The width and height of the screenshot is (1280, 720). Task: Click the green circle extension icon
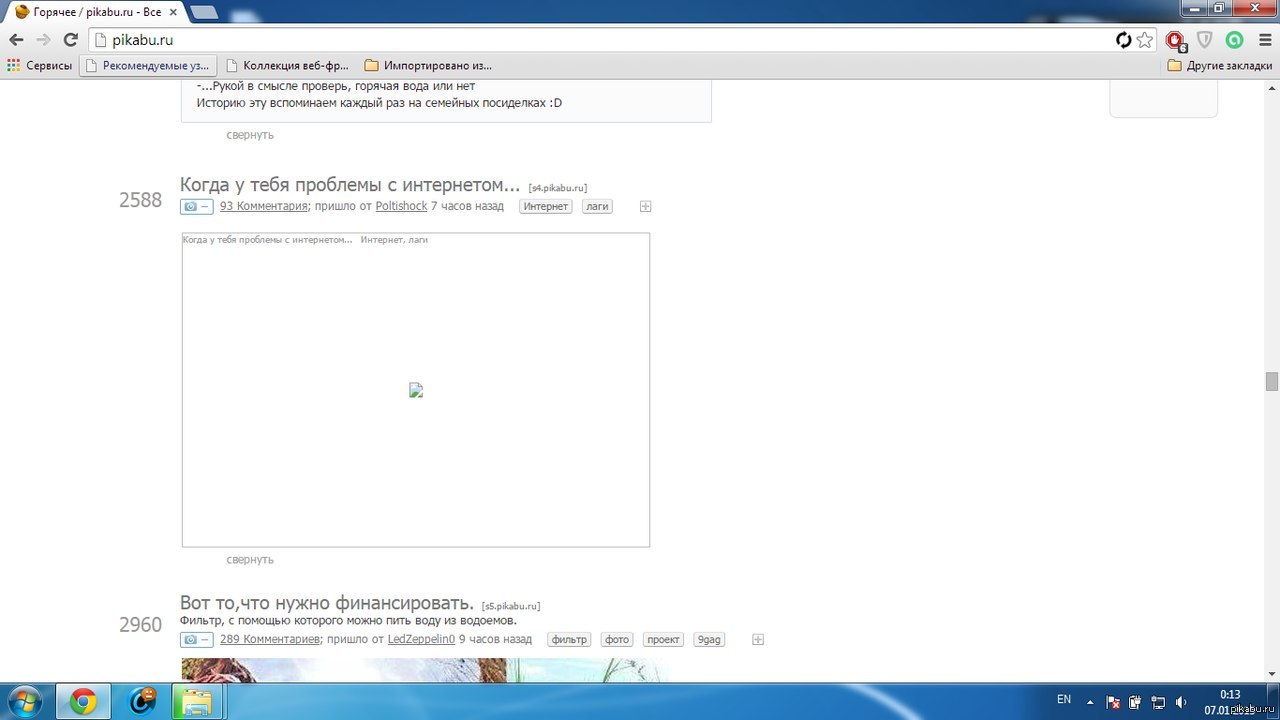pos(1235,40)
